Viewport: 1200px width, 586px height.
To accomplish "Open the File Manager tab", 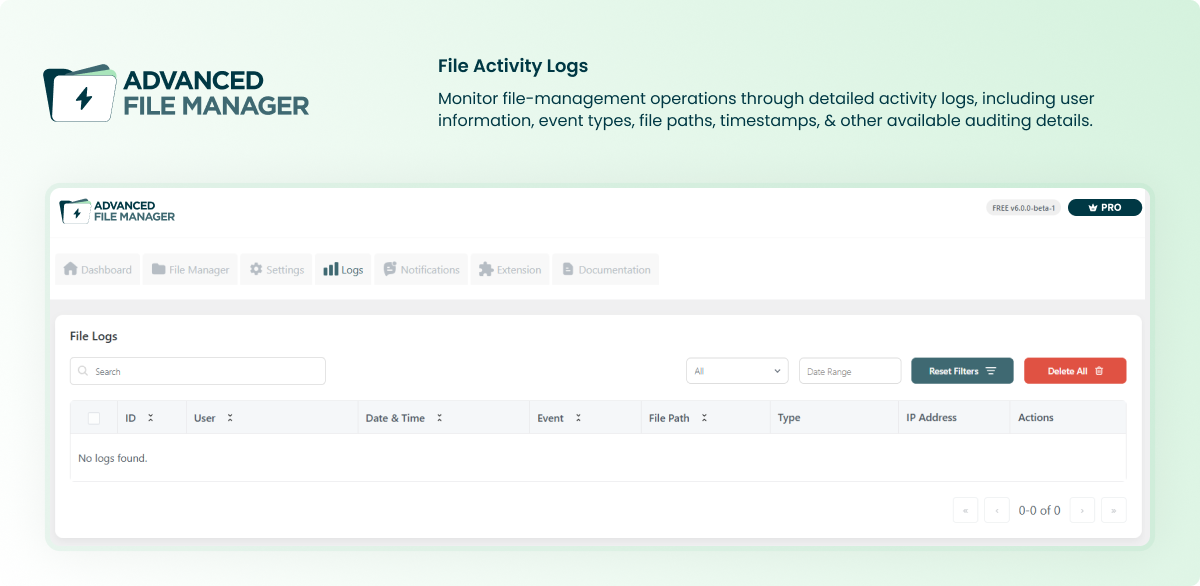I will 190,269.
